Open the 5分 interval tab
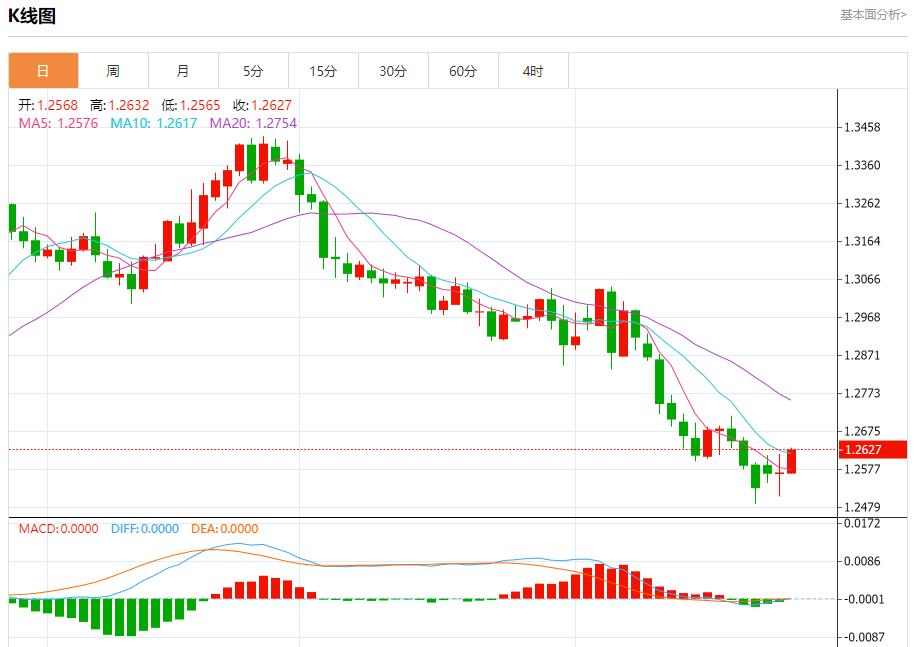 point(253,71)
